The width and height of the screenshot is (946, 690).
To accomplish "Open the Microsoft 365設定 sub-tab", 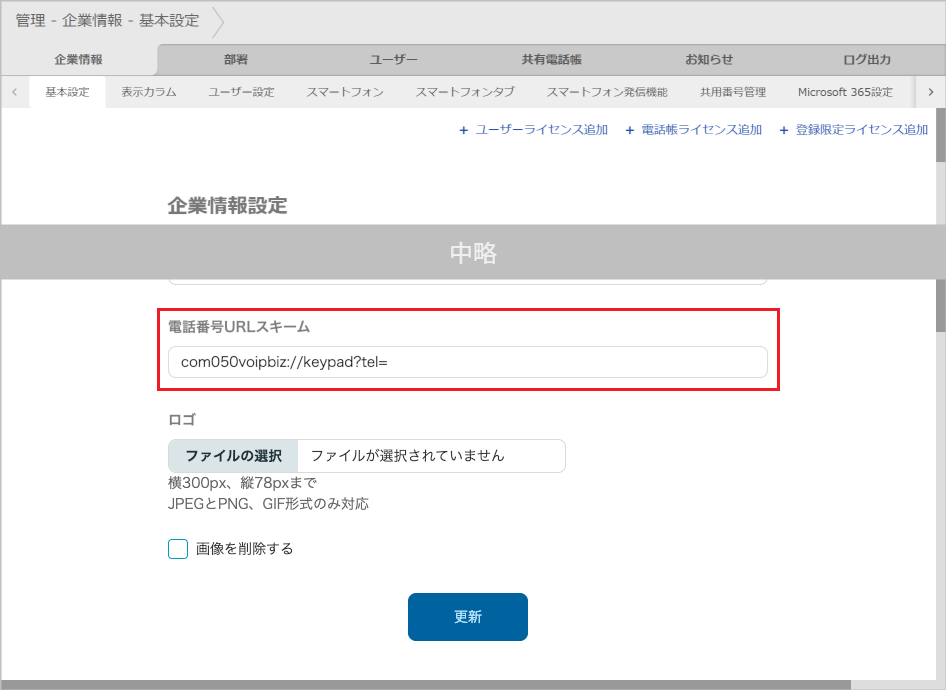I will pyautogui.click(x=846, y=91).
